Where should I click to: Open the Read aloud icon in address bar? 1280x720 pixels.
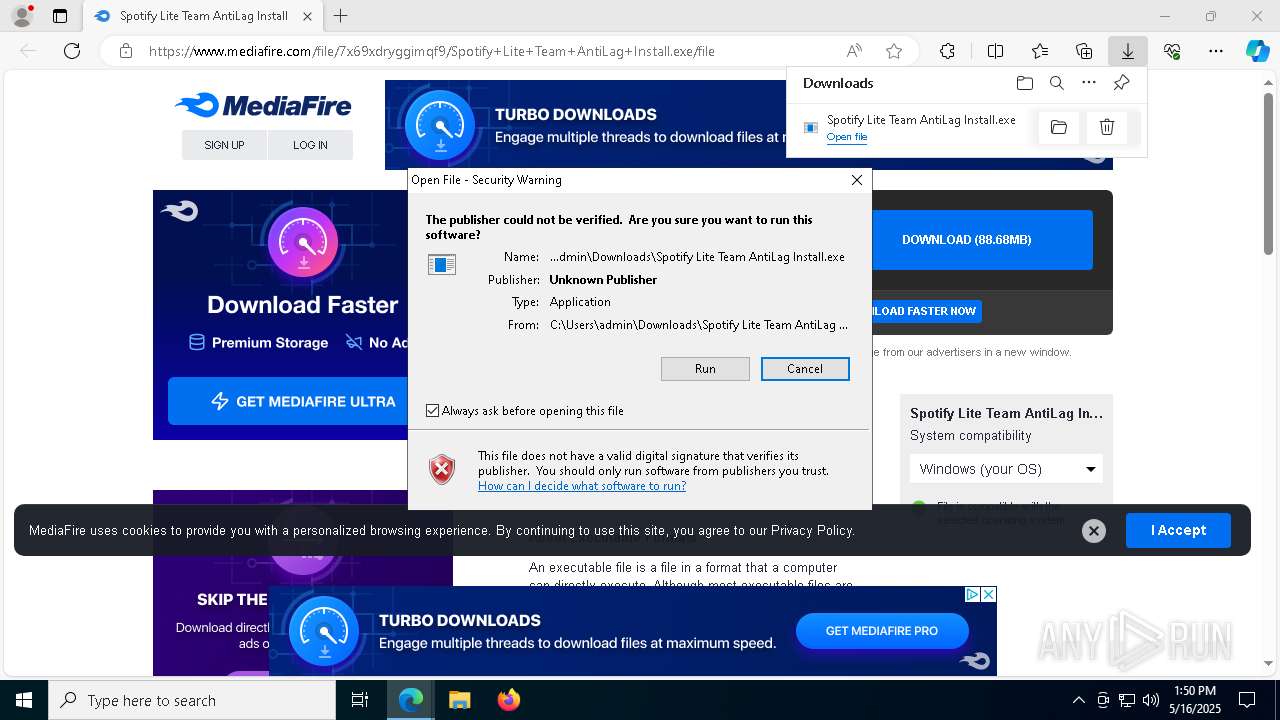click(x=854, y=51)
